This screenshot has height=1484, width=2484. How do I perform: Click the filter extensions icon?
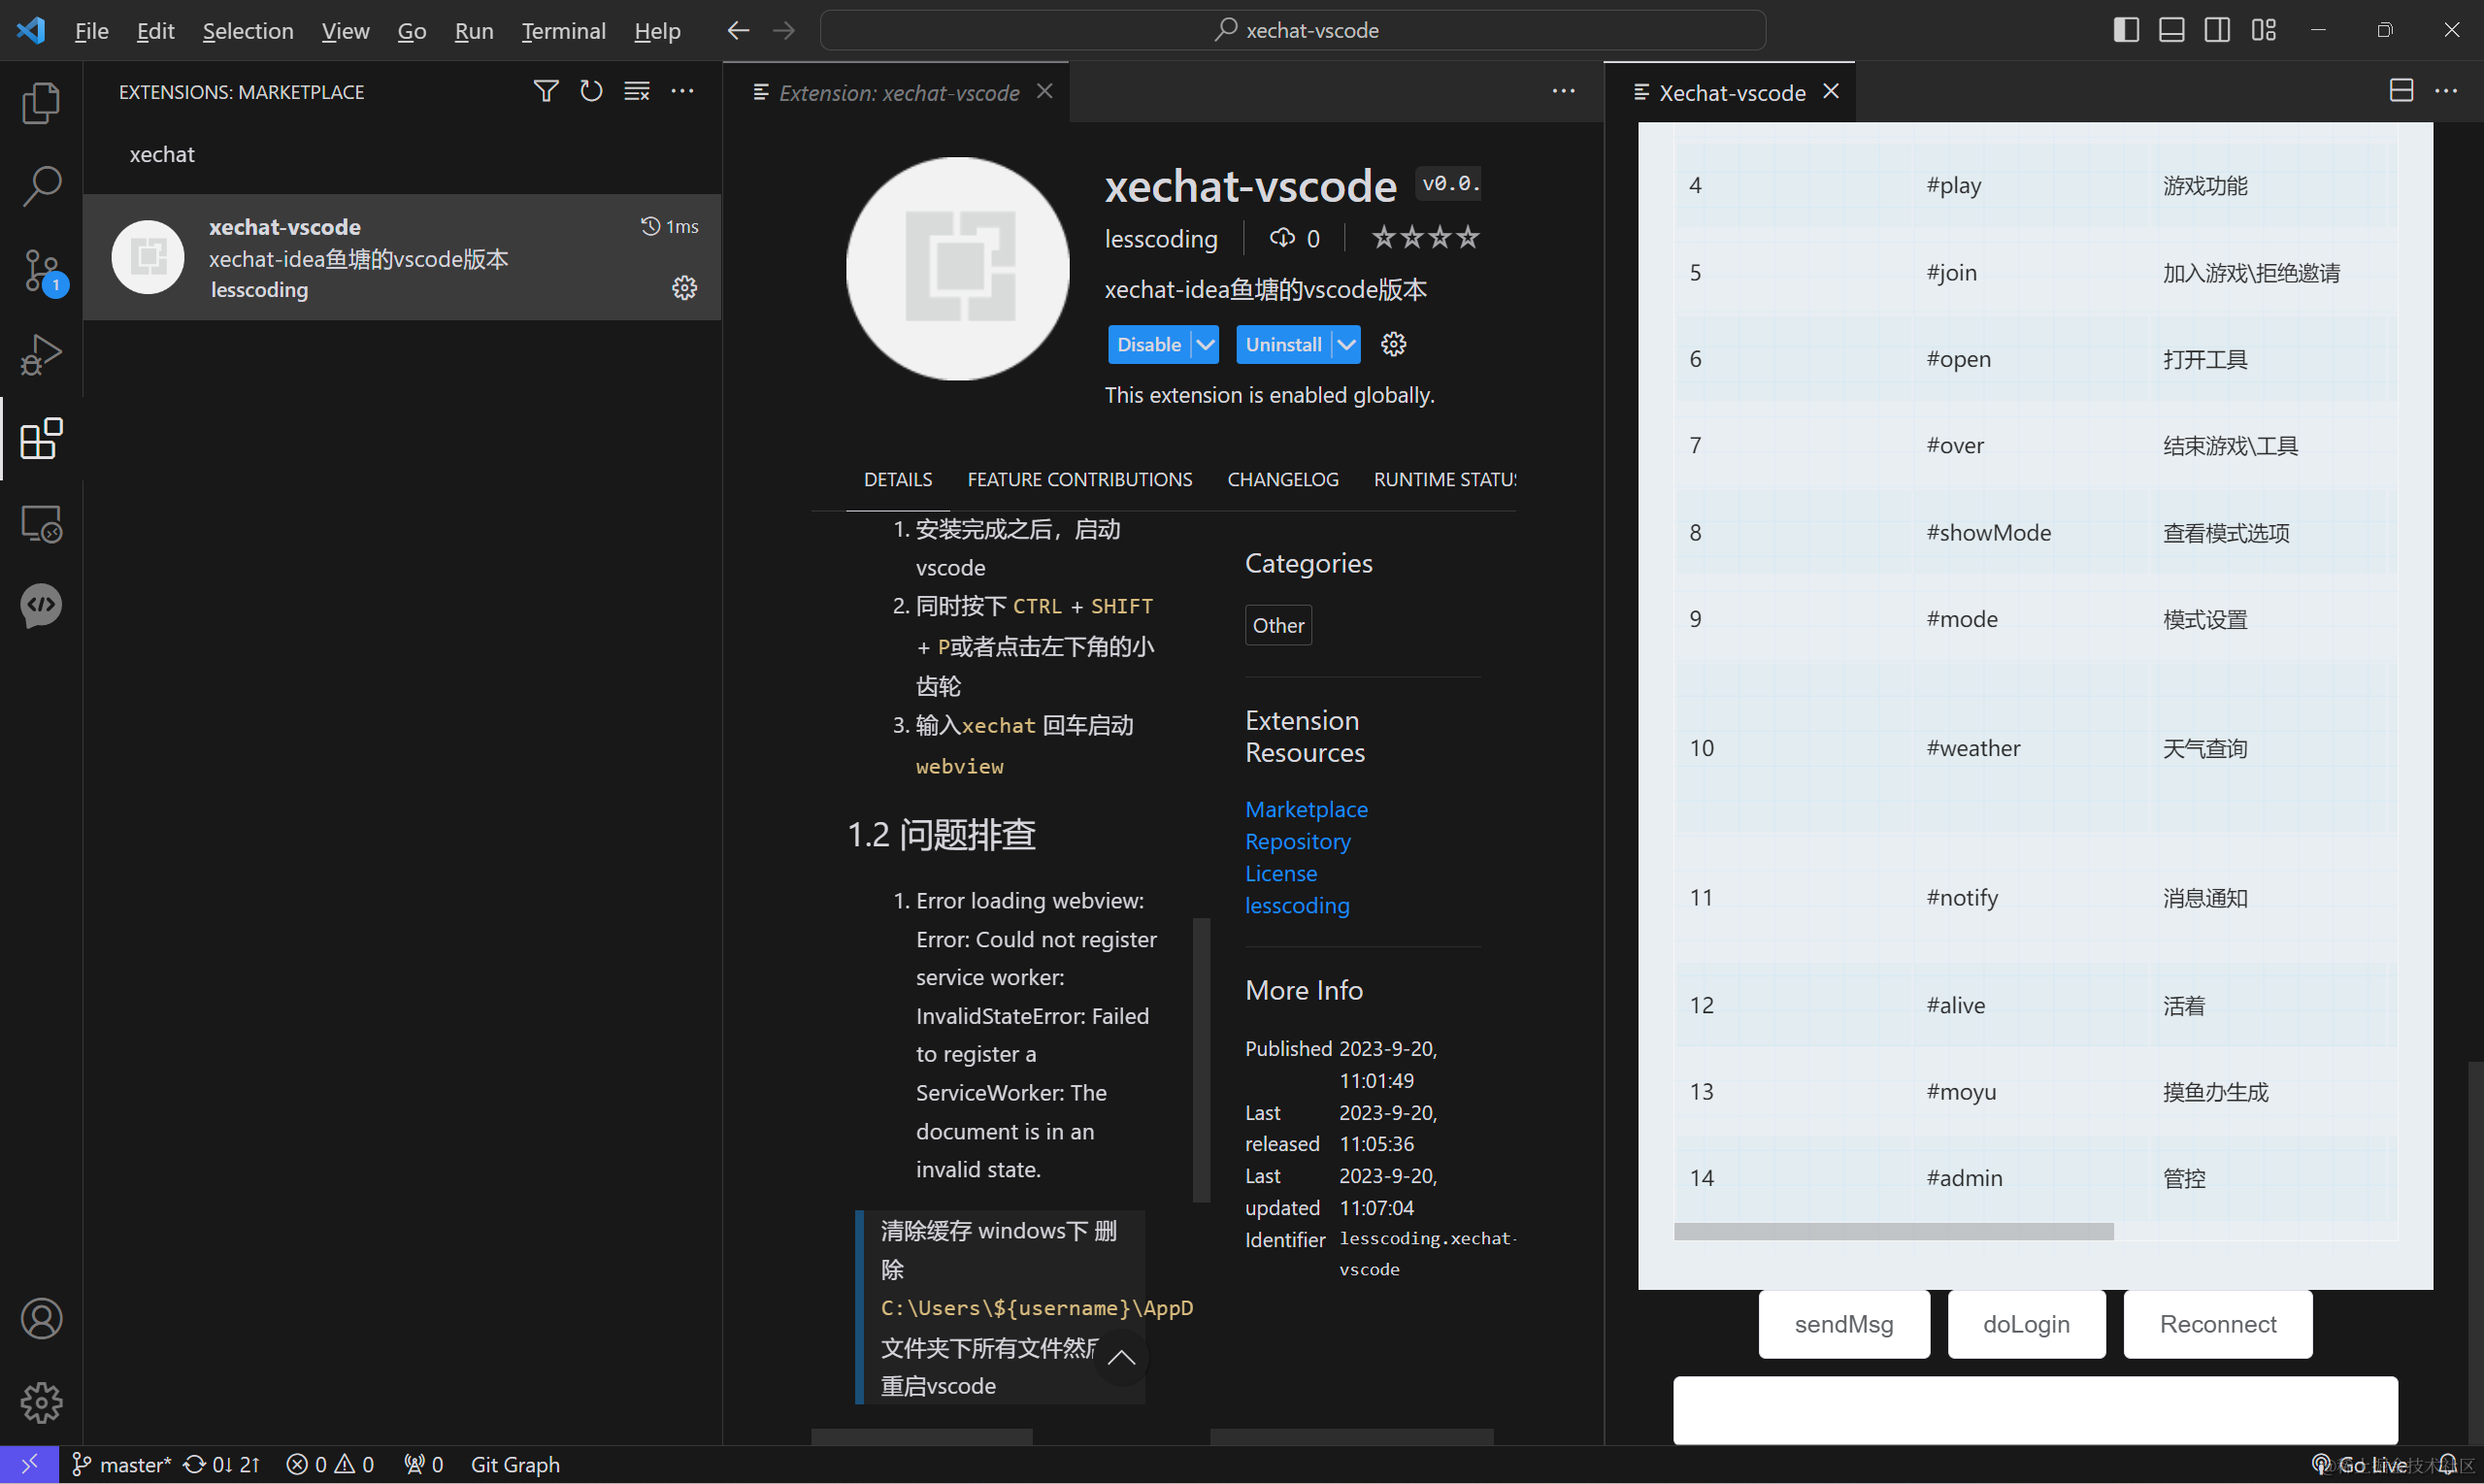[x=546, y=90]
